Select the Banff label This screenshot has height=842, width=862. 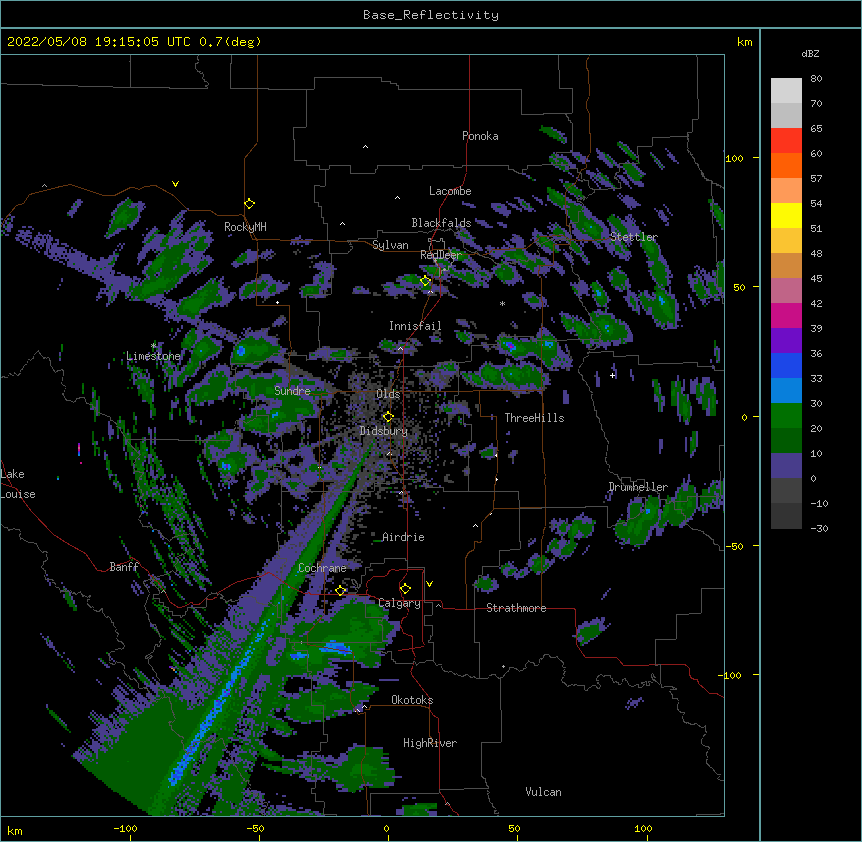click(x=124, y=567)
